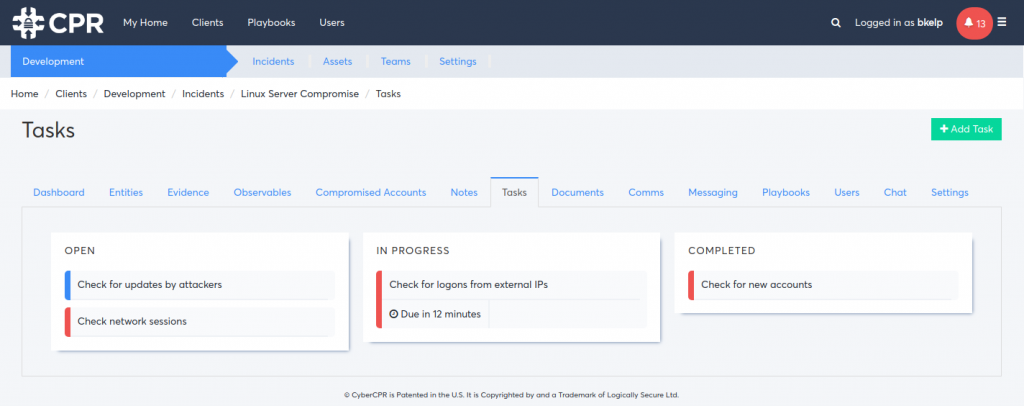This screenshot has height=406, width=1024.
Task: Click the Development breadcrumb
Action: [134, 93]
